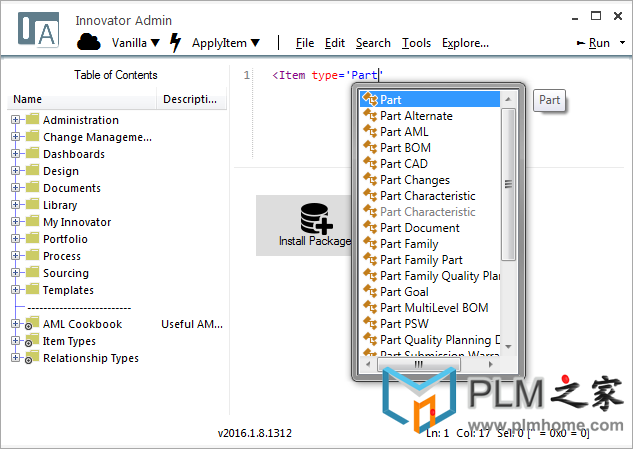Expand the My Innovator tree node

[x=15, y=222]
